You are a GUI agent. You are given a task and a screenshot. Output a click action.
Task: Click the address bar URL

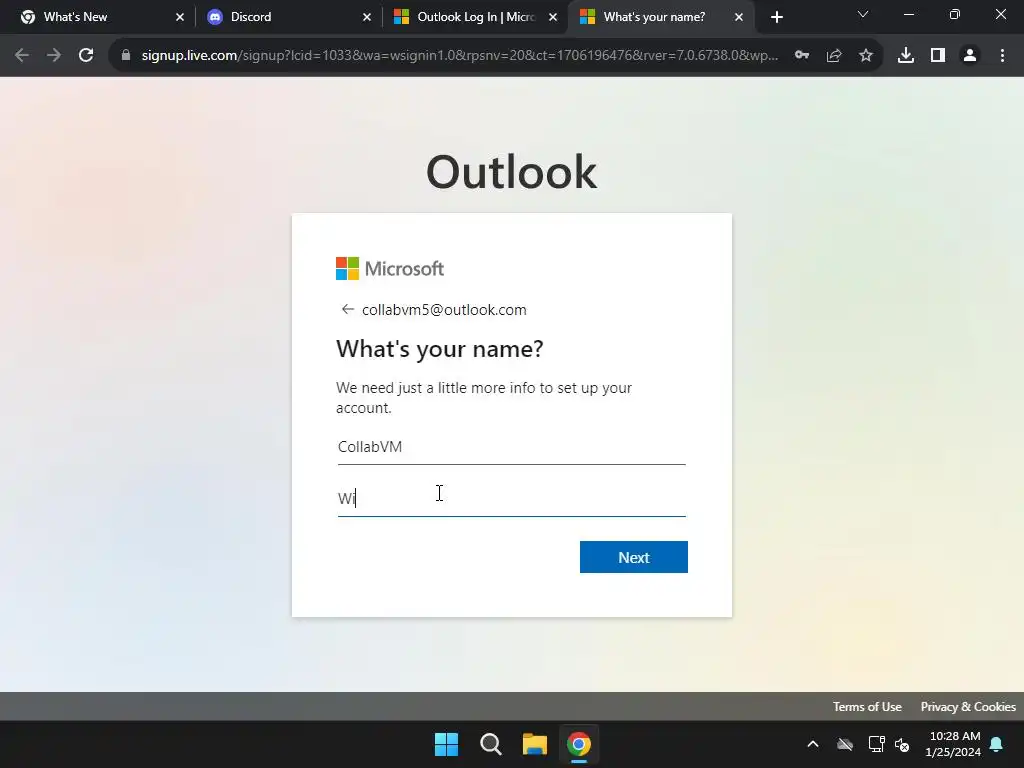pos(459,56)
